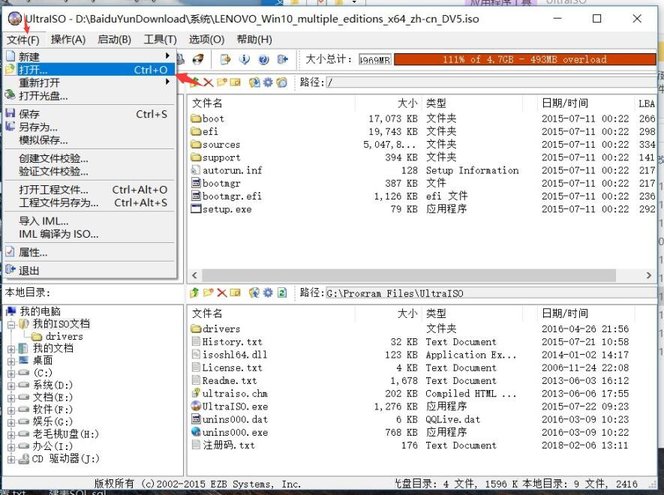Click the gear settings icon in ISO pane toolbar
The image size is (664, 495).
coord(268,82)
